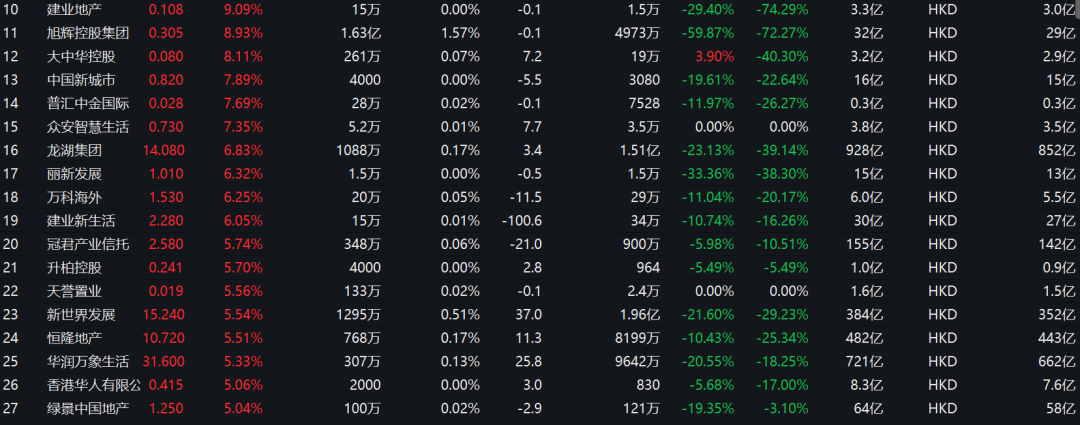1080x425 pixels.
Task: Click the red 3.90% value
Action: [715, 56]
